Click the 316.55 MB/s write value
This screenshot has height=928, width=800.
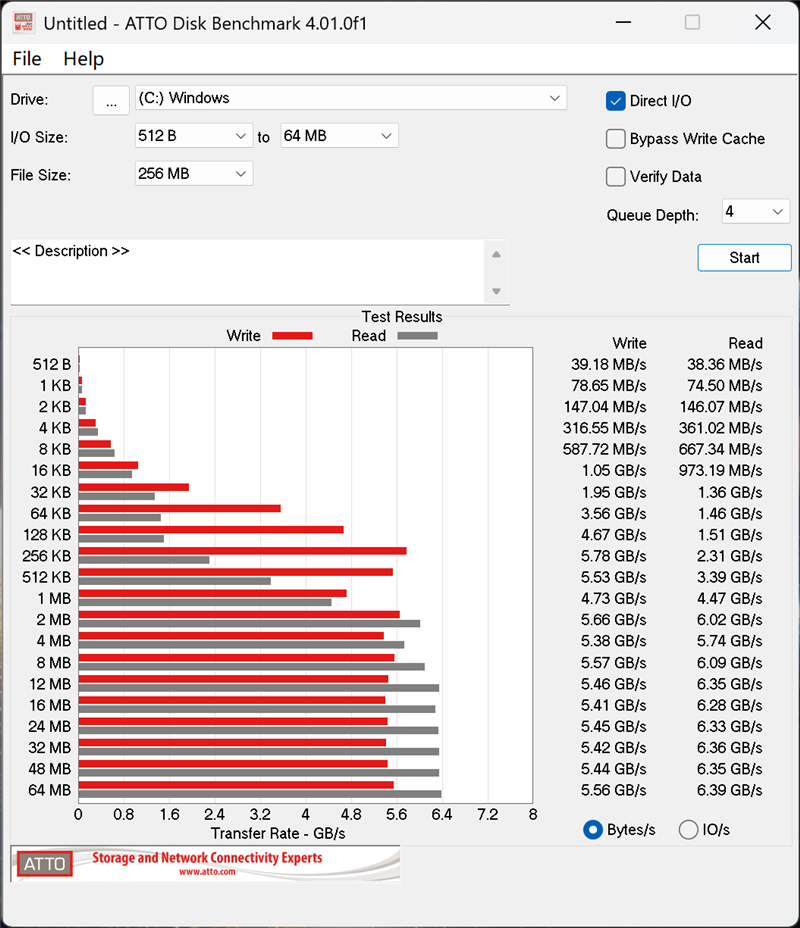pos(604,428)
